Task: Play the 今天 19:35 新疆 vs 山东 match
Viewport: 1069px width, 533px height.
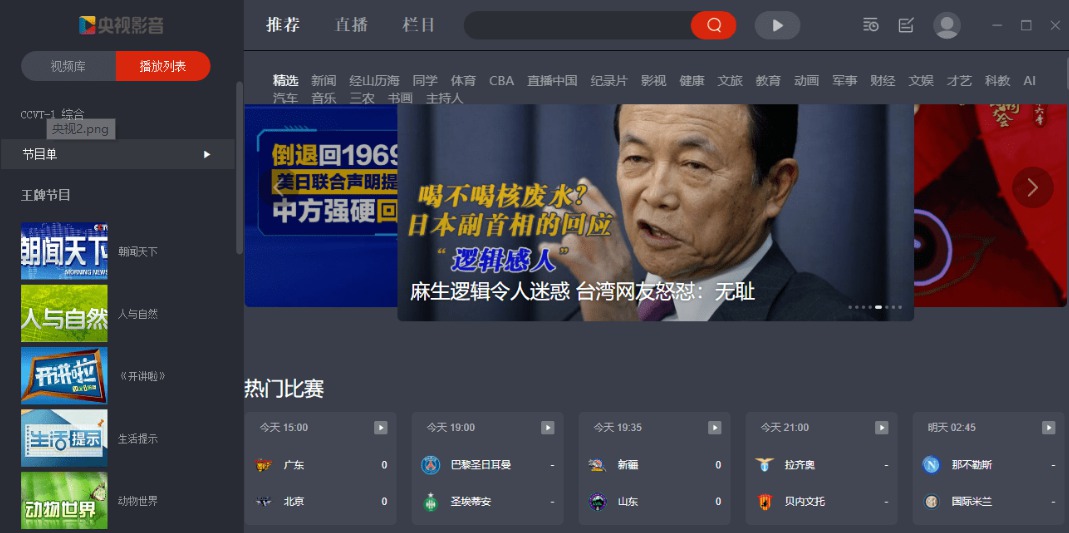Action: pyautogui.click(x=714, y=427)
